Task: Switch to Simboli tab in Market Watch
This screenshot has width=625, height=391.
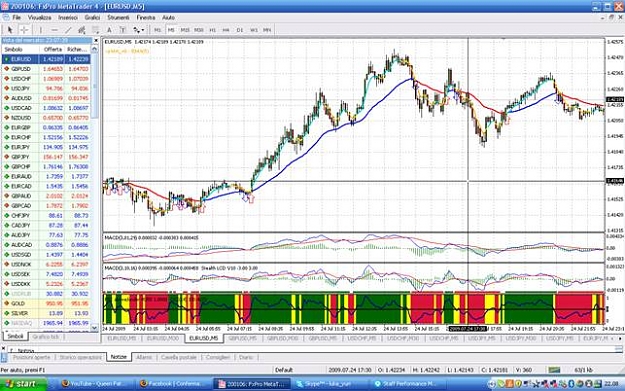Action: pyautogui.click(x=16, y=336)
